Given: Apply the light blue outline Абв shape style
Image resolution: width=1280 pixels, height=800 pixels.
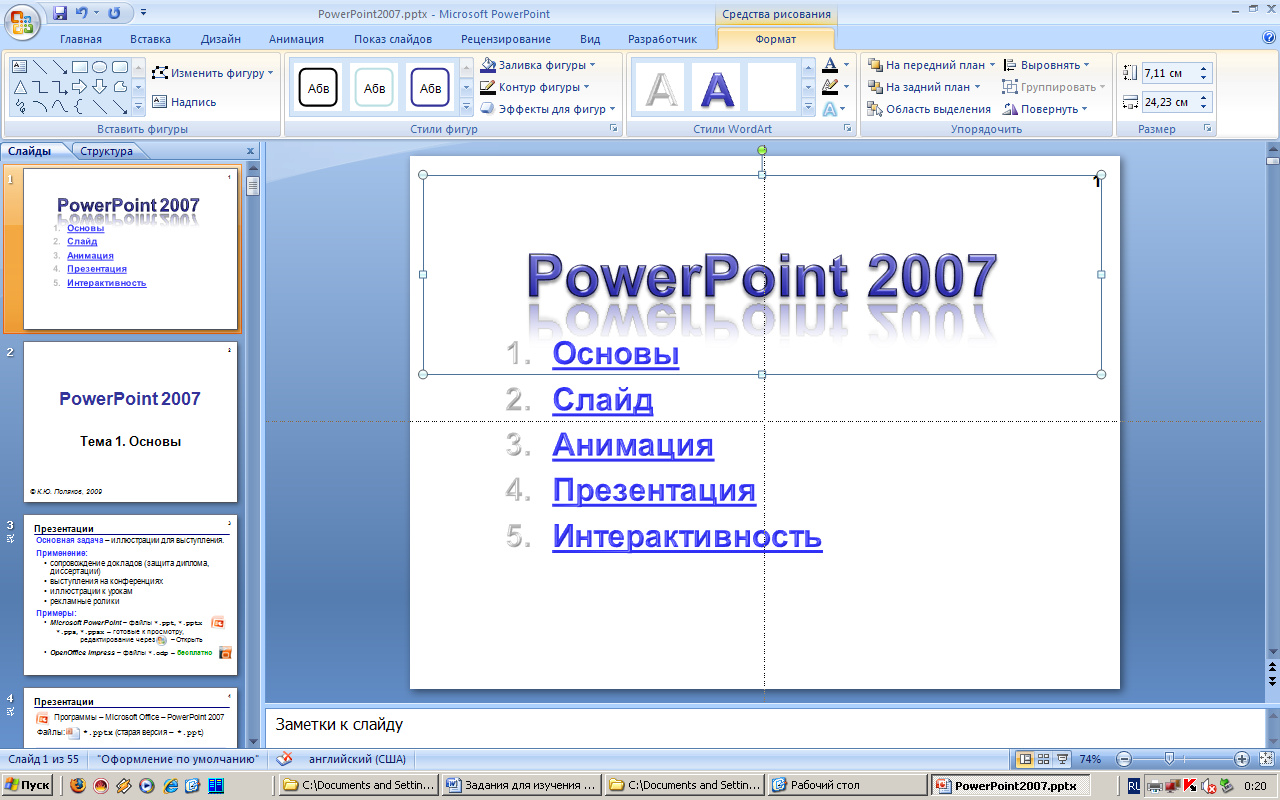Looking at the screenshot, I should click(x=374, y=88).
